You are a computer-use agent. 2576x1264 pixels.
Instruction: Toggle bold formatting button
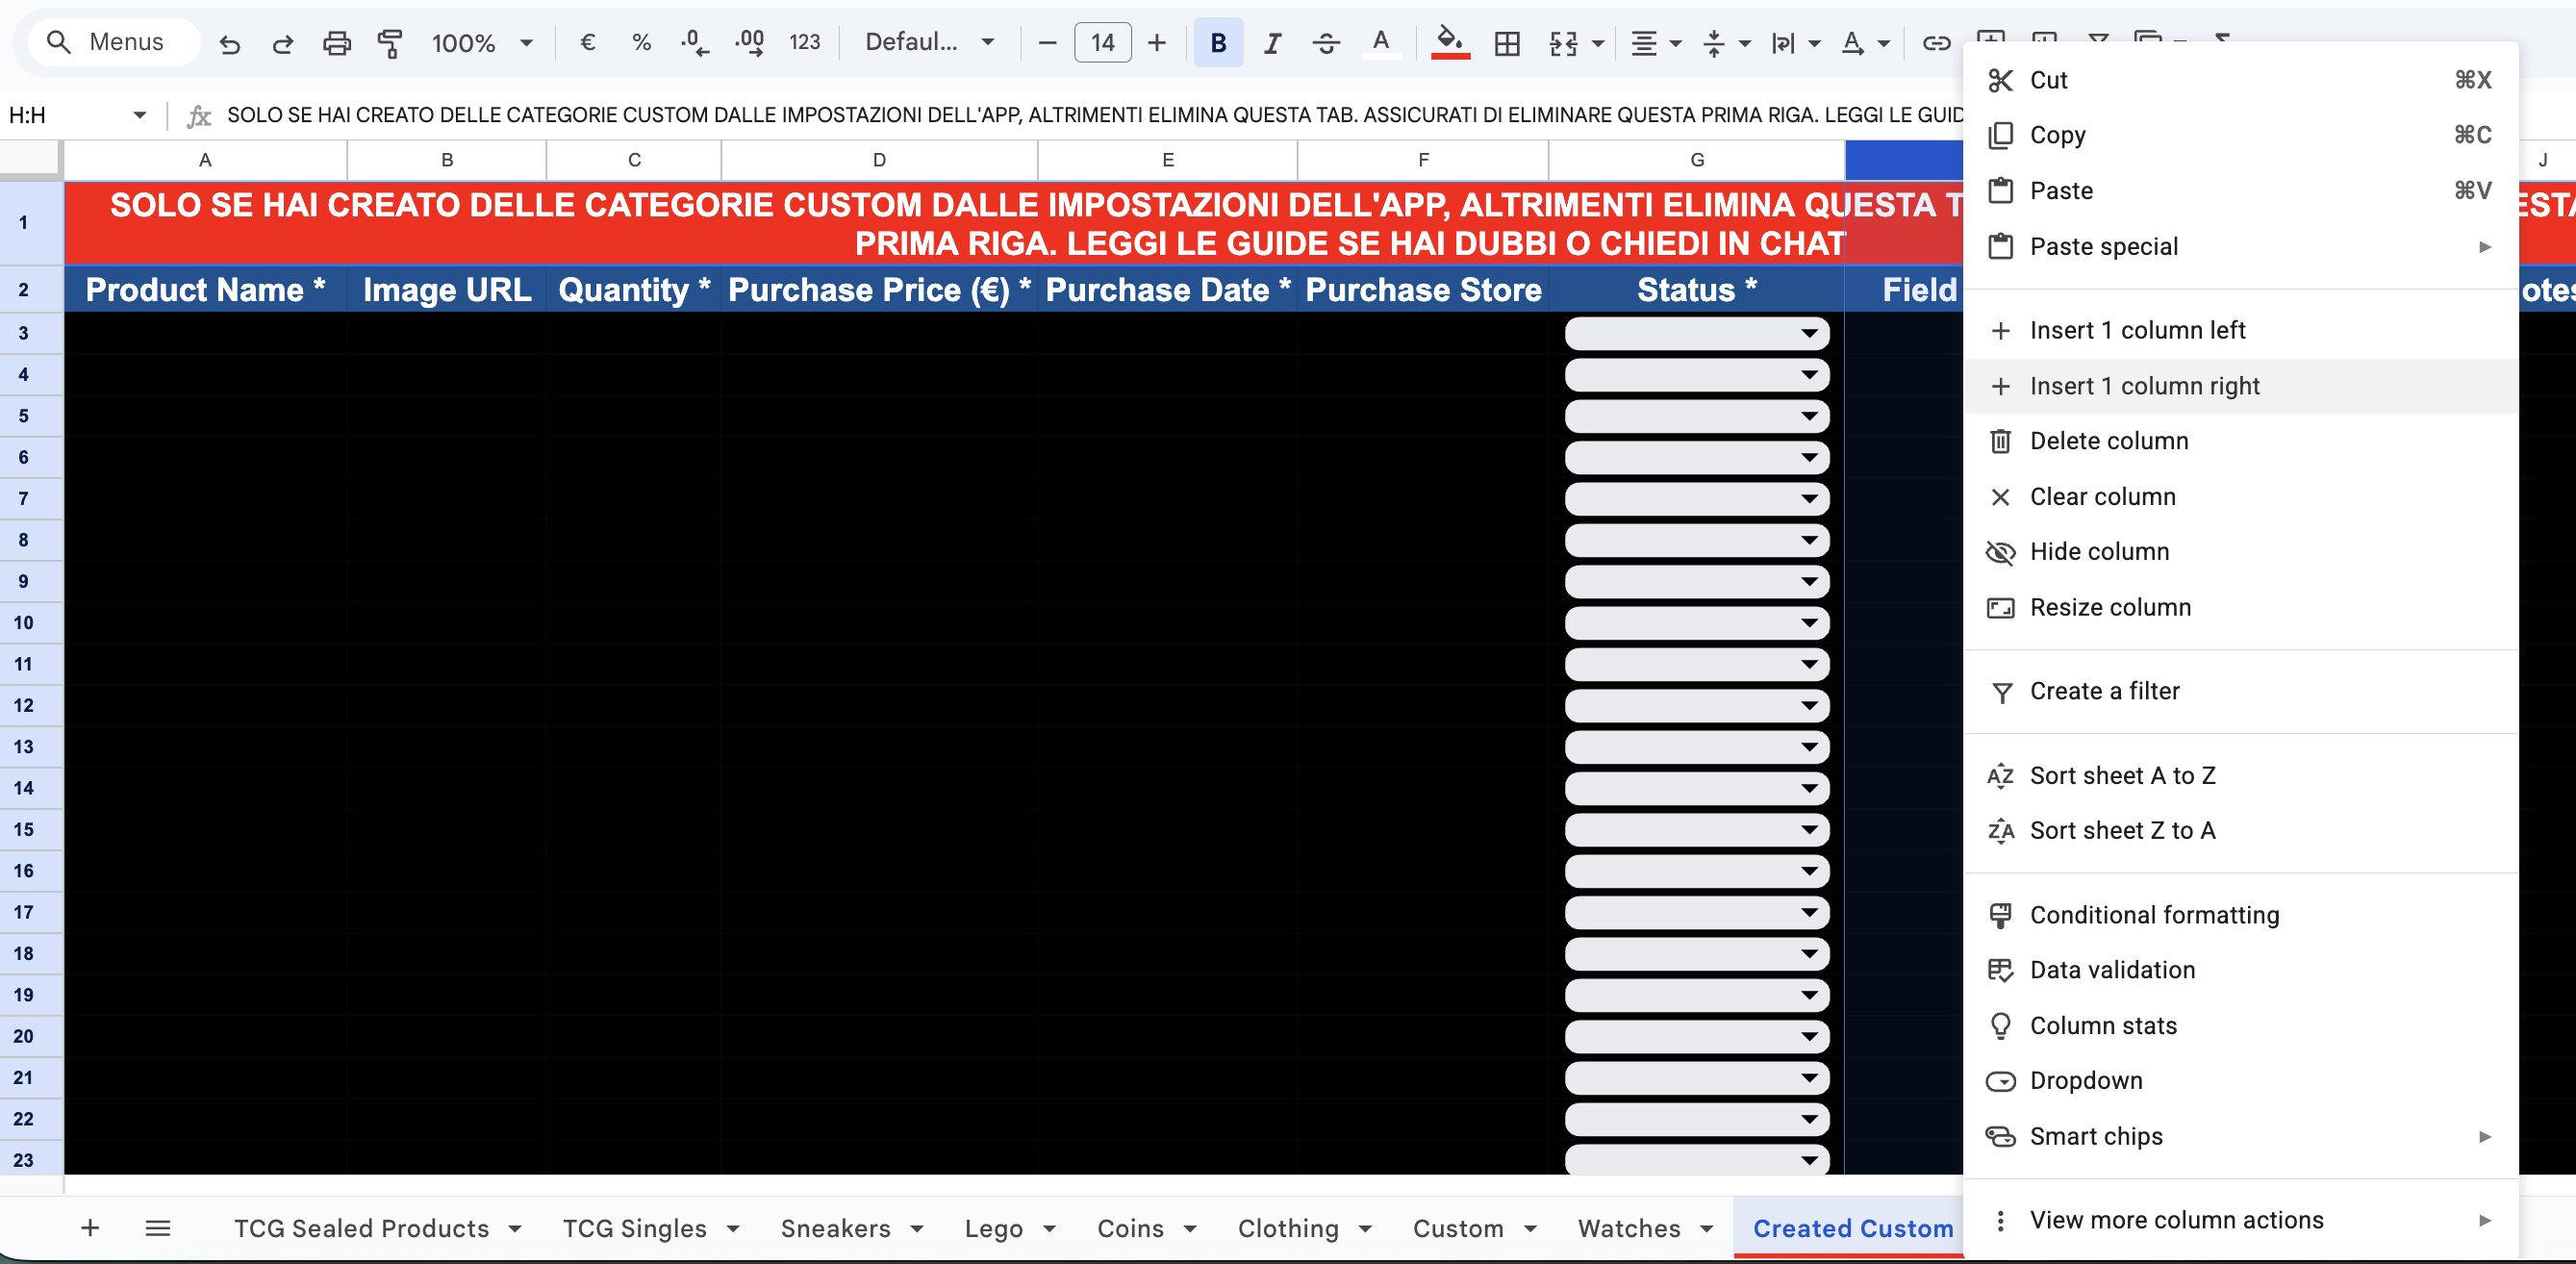(1217, 43)
